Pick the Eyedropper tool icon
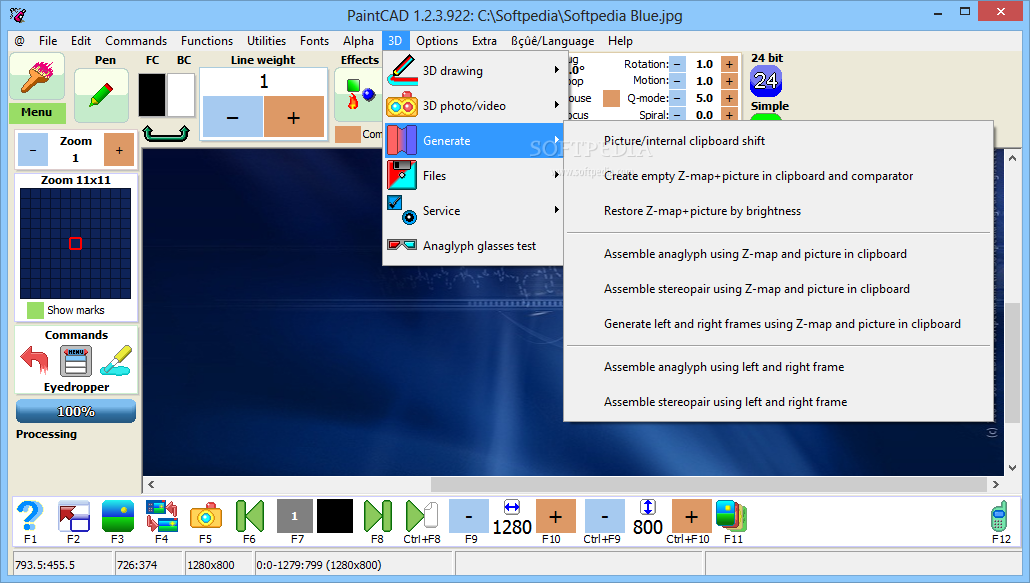 coord(116,360)
